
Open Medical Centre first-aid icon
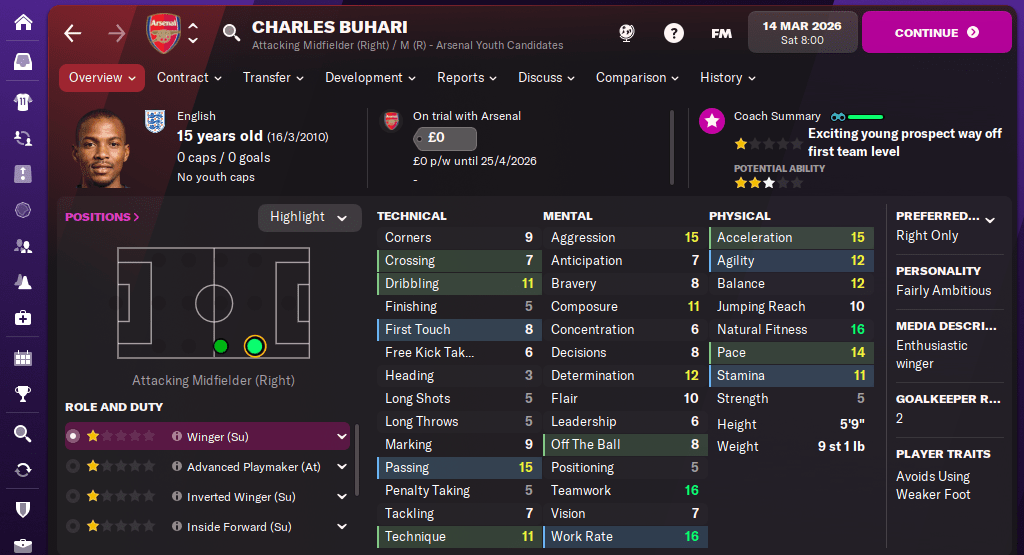tap(23, 318)
